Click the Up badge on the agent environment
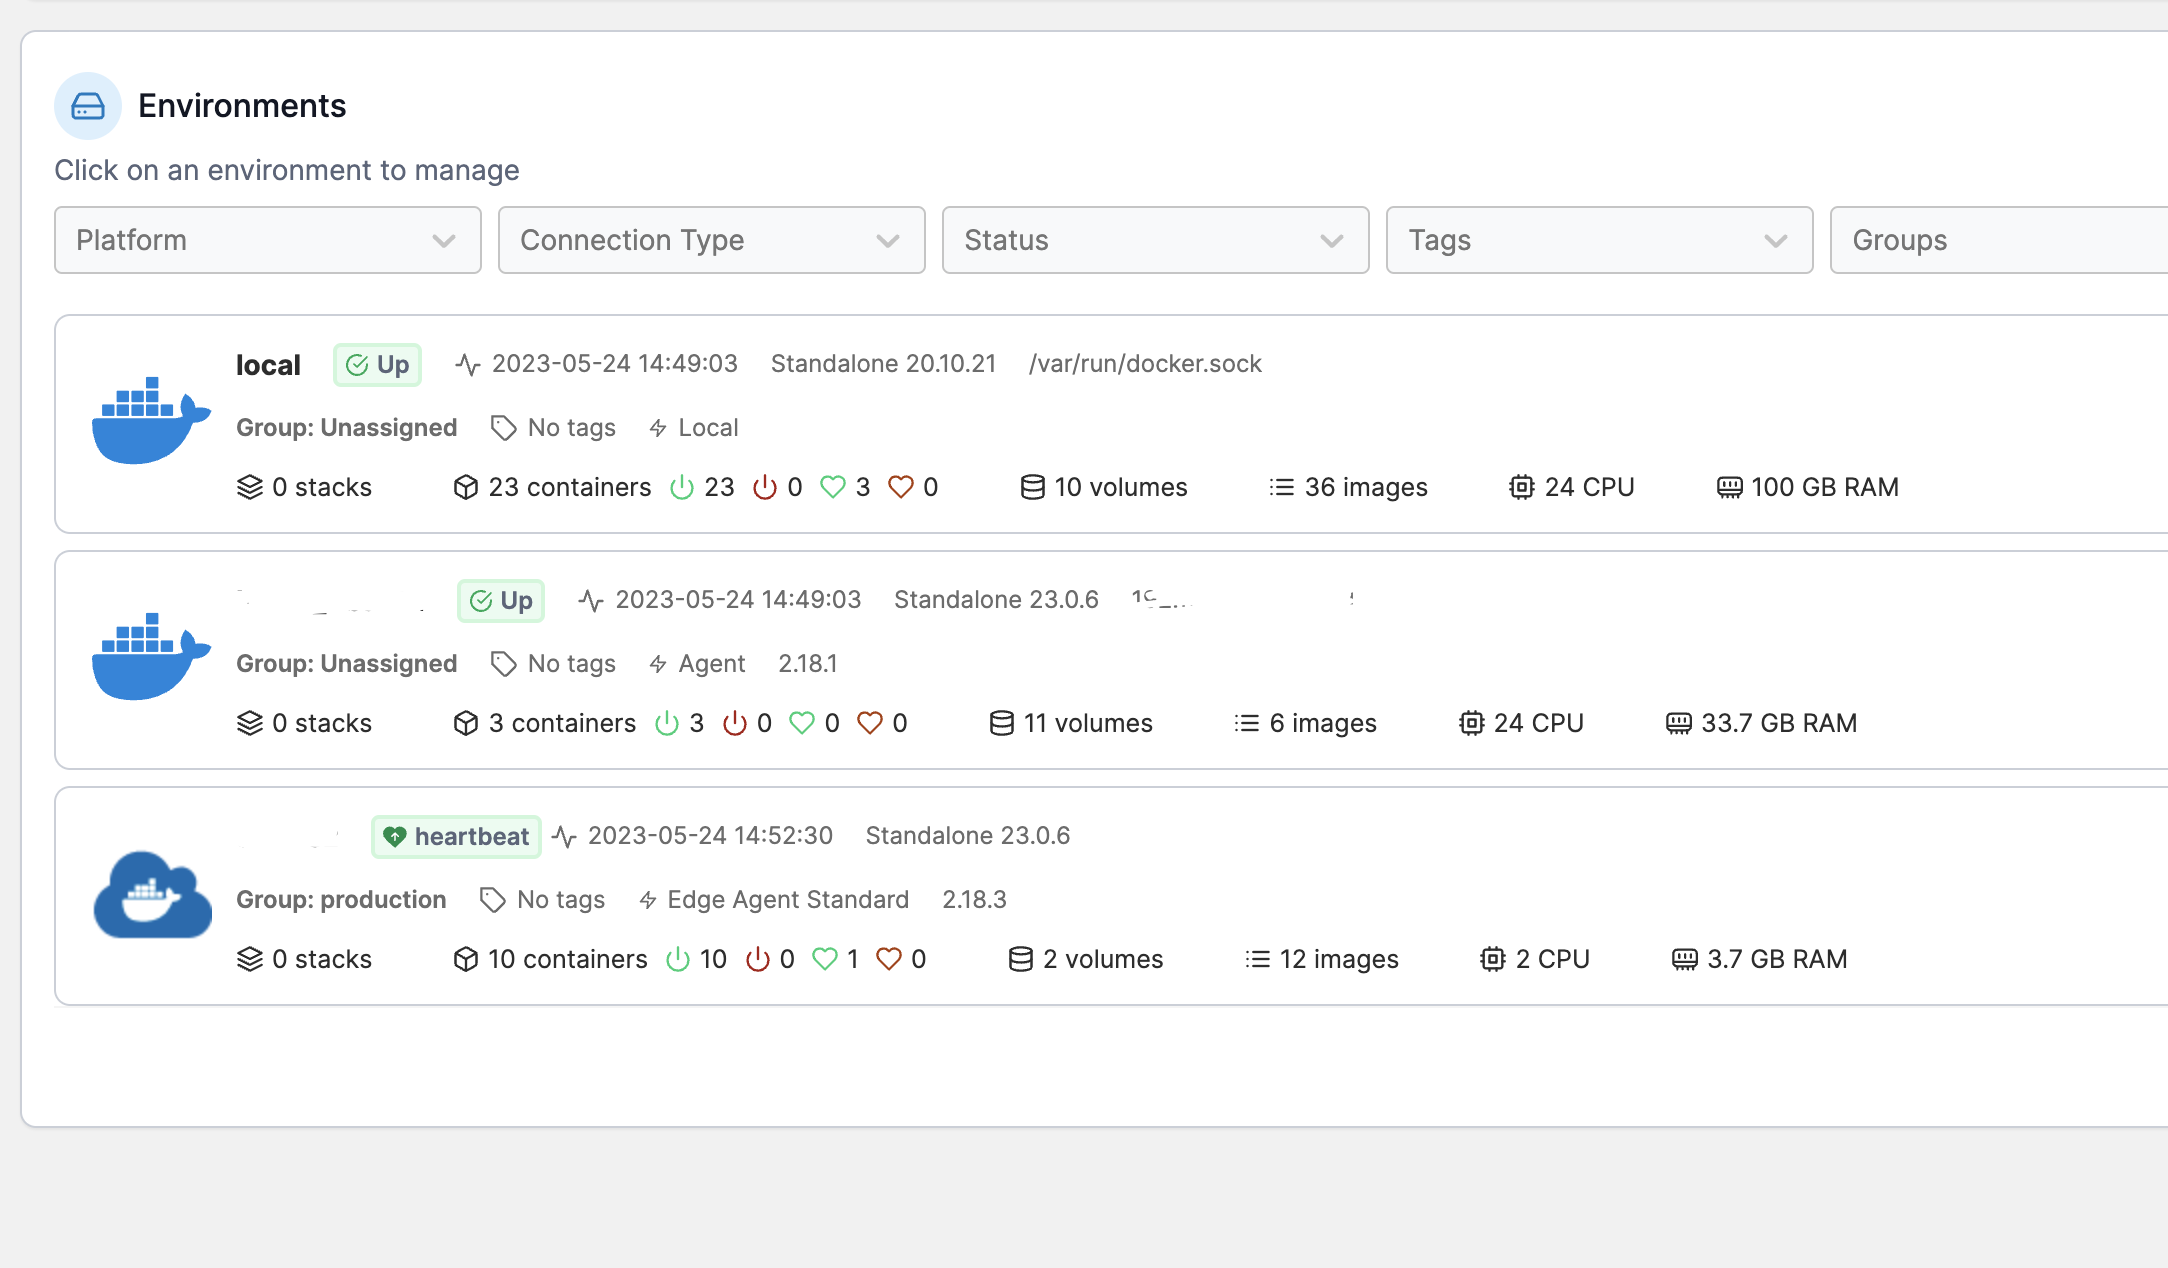This screenshot has height=1268, width=2168. point(501,601)
